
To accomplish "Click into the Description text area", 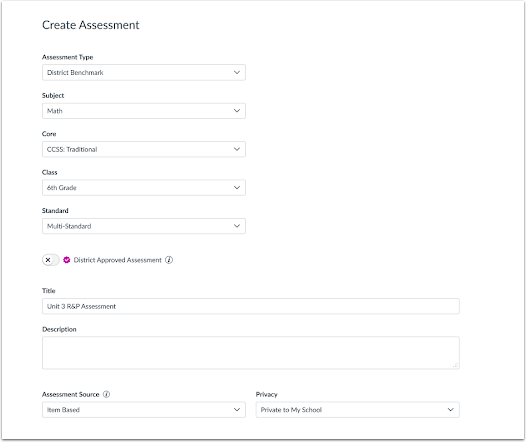I will (x=251, y=353).
